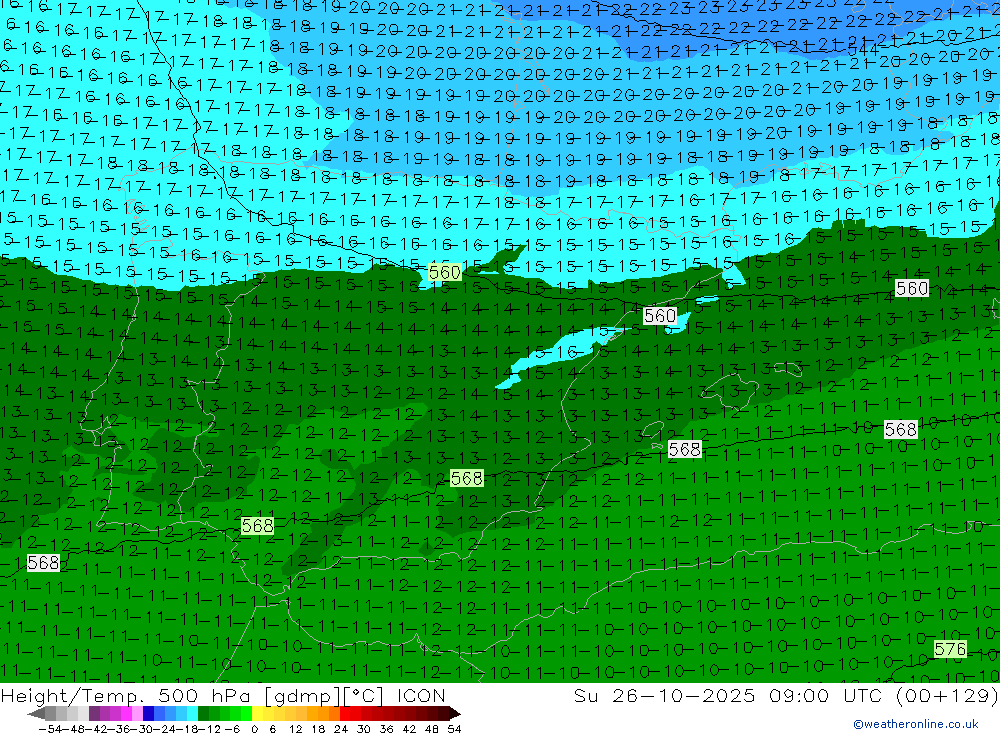
Task: Pick the cyan swatch on the colour scale
Action: [192, 713]
